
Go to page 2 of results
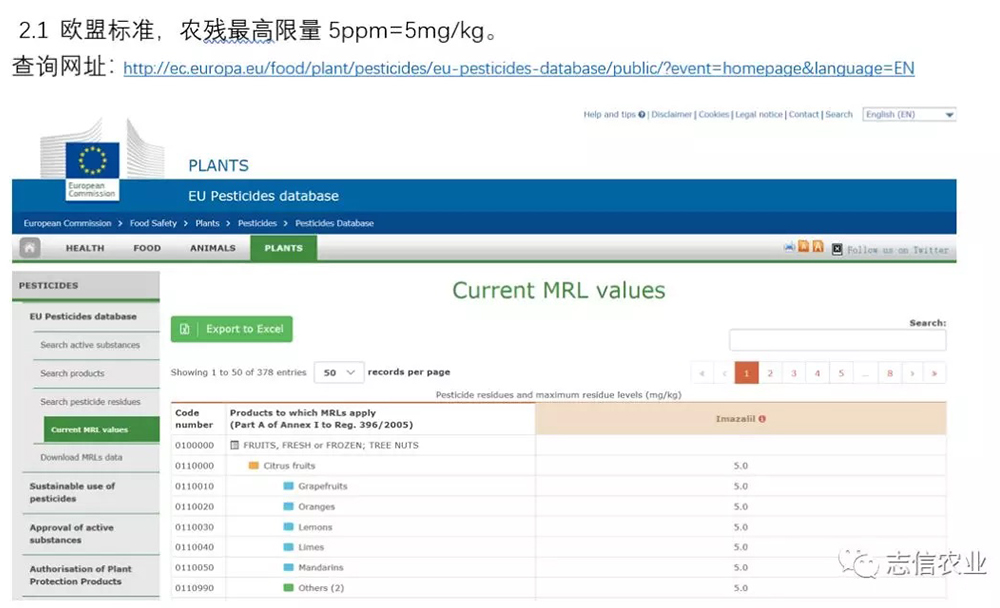pos(770,373)
